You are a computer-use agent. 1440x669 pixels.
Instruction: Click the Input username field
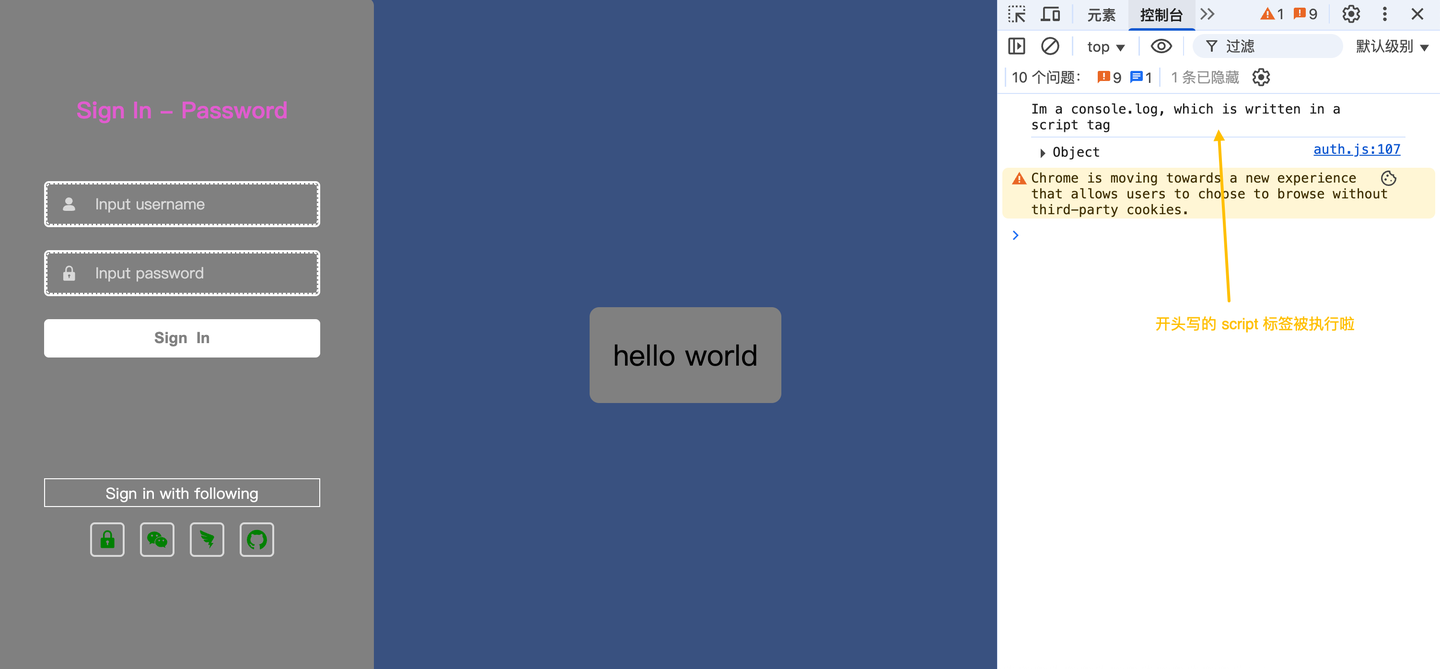[x=182, y=204]
